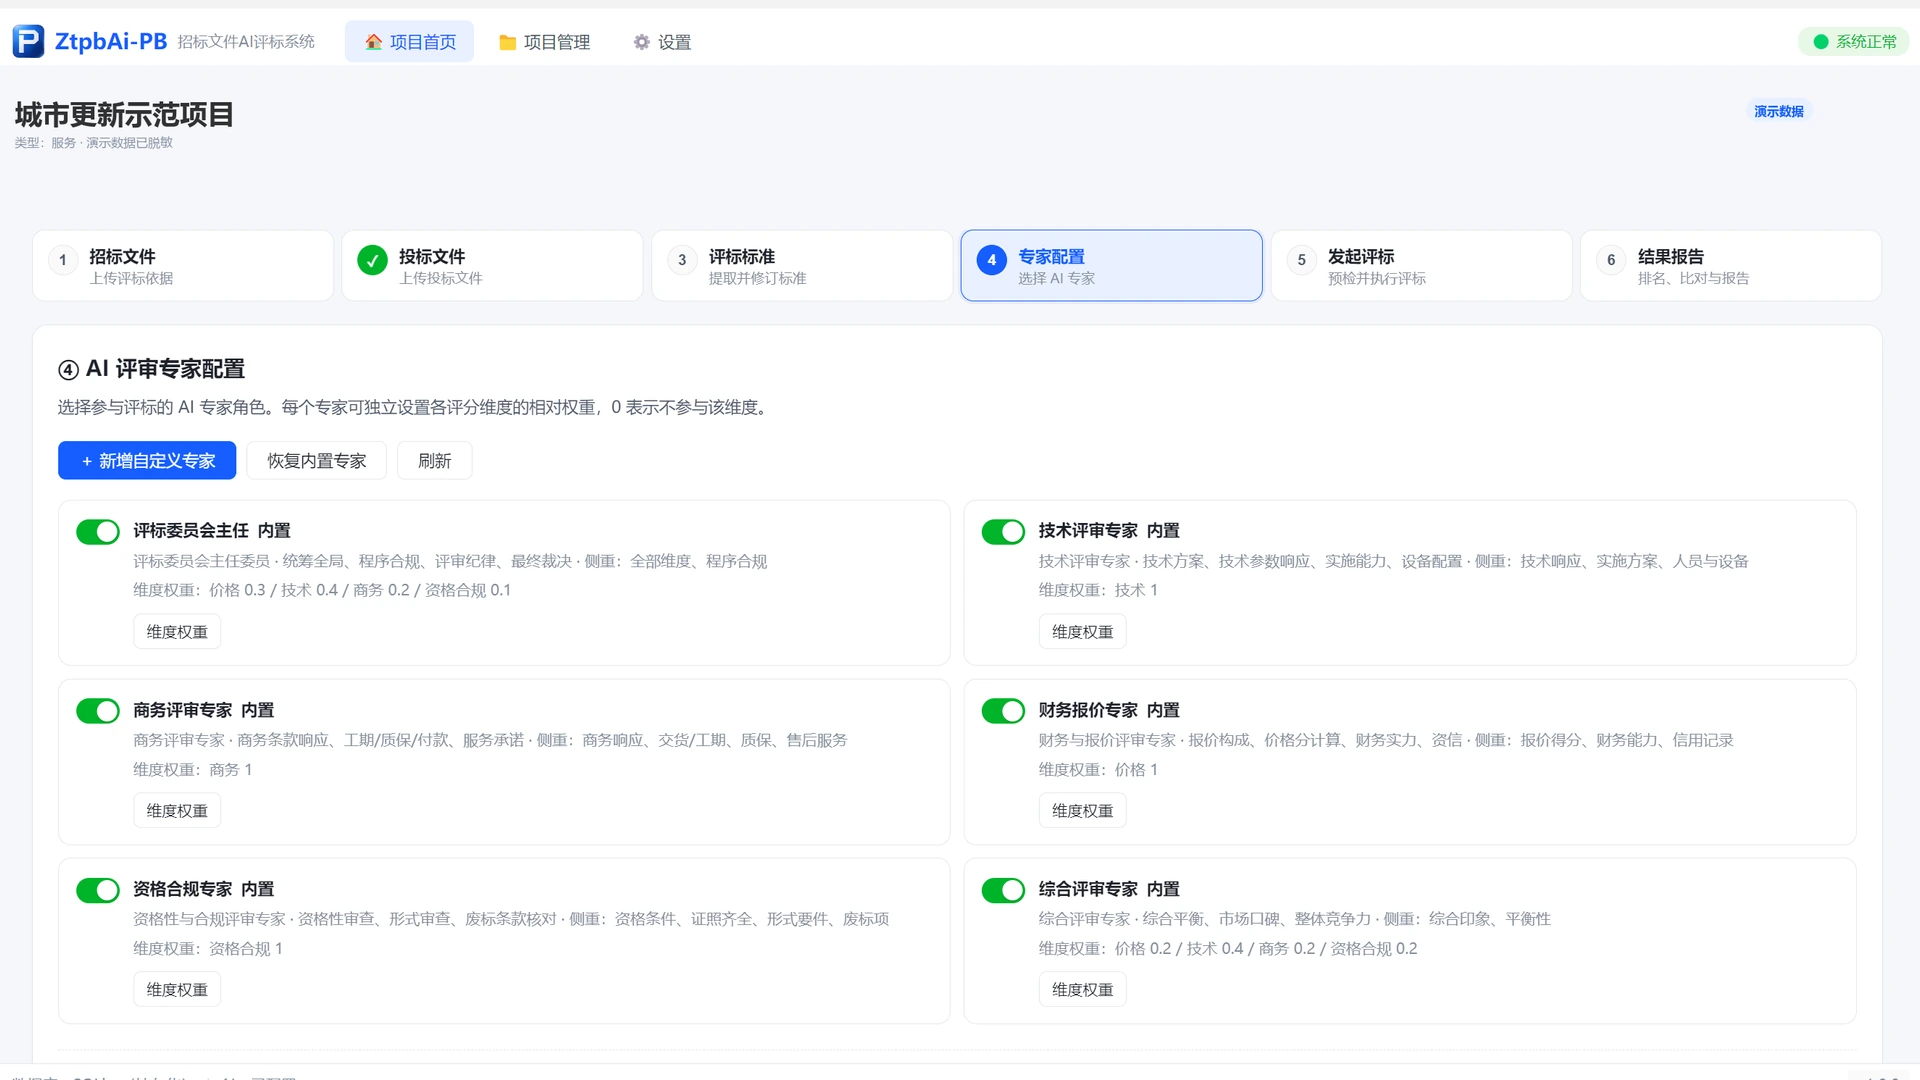1920x1080 pixels.
Task: Click the 技术评审专家 card title
Action: [1088, 531]
